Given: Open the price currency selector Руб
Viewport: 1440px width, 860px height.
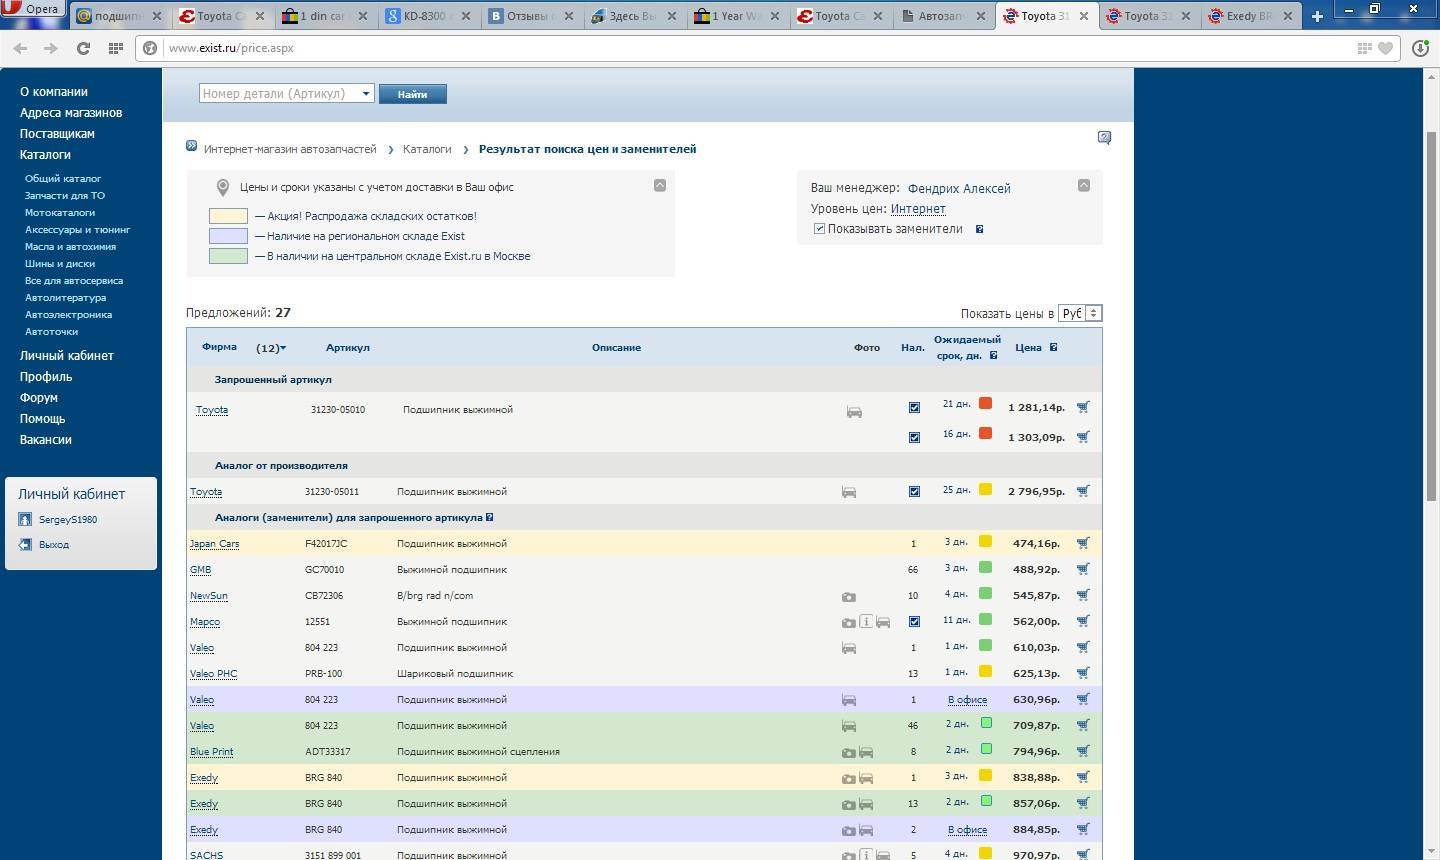Looking at the screenshot, I should (x=1081, y=313).
